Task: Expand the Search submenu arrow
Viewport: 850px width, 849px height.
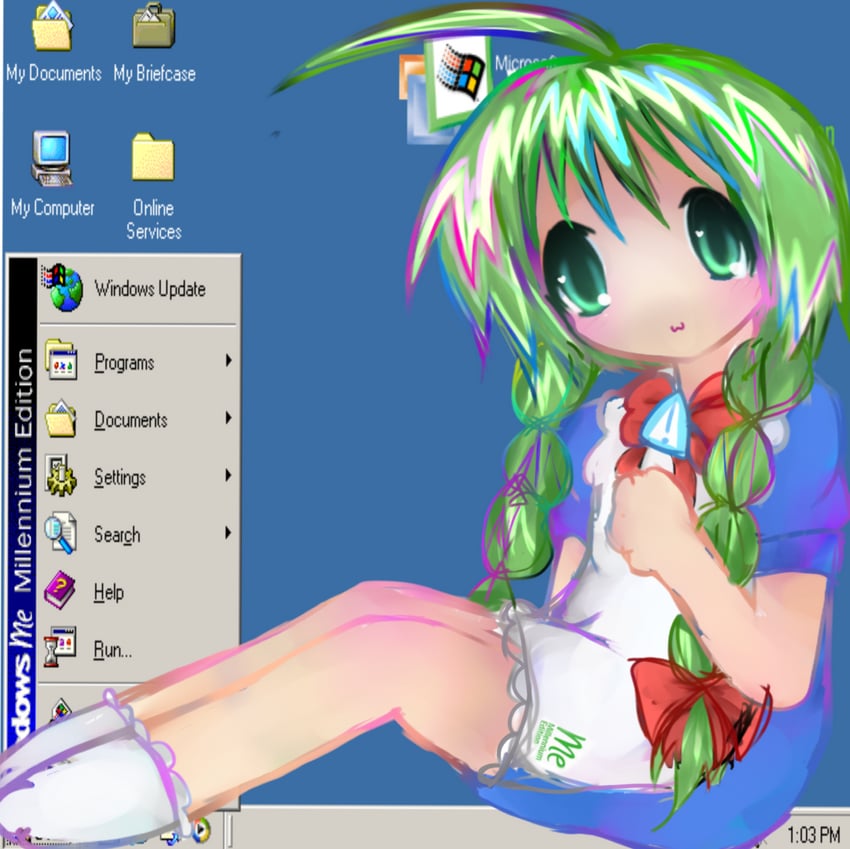Action: tap(228, 533)
